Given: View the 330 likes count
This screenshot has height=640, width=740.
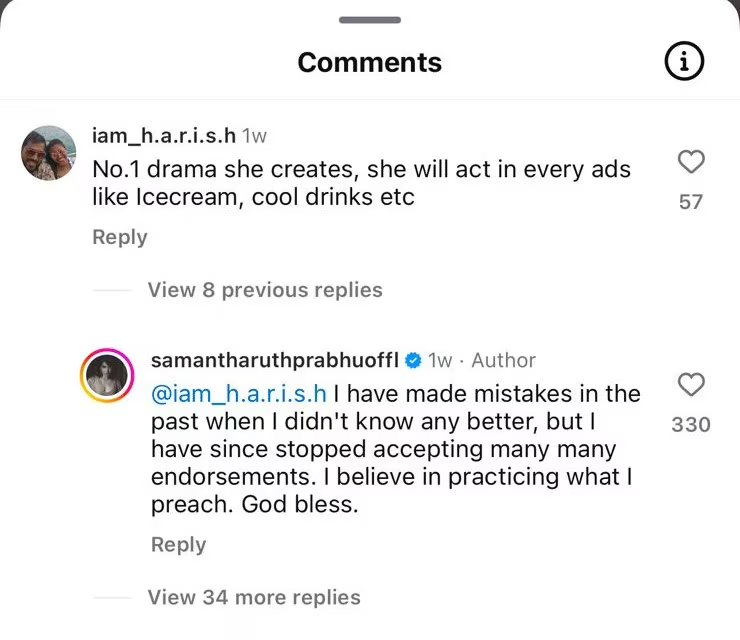Looking at the screenshot, I should pos(691,425).
